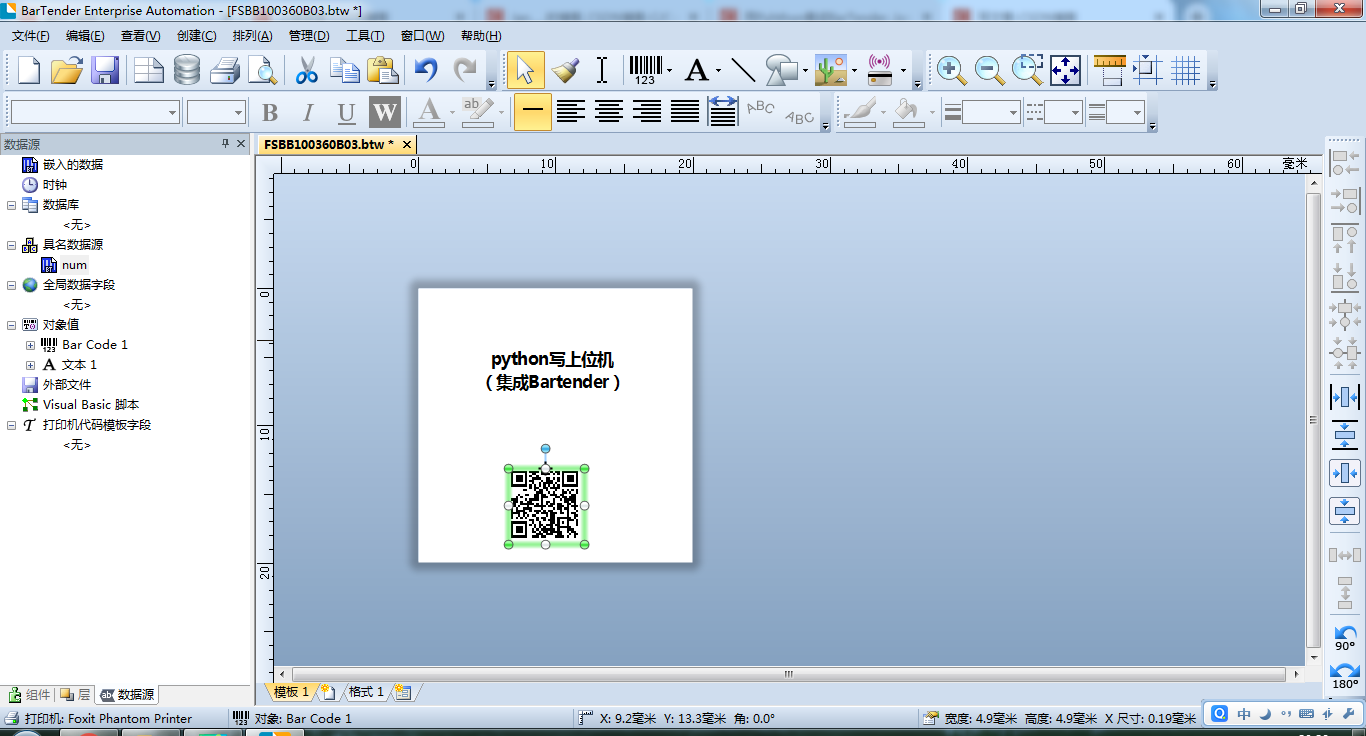Viewport: 1366px width, 736px height.
Task: Toggle italic I formatting
Action: coord(308,112)
